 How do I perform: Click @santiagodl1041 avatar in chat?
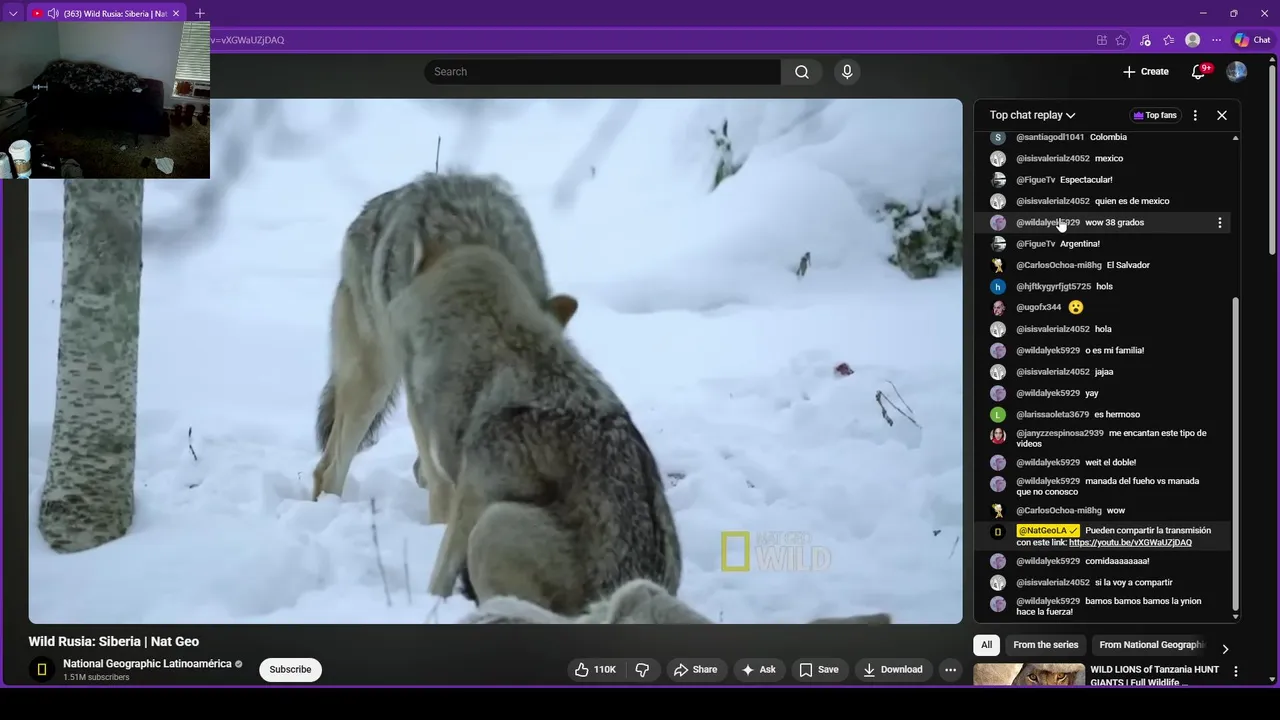(998, 137)
